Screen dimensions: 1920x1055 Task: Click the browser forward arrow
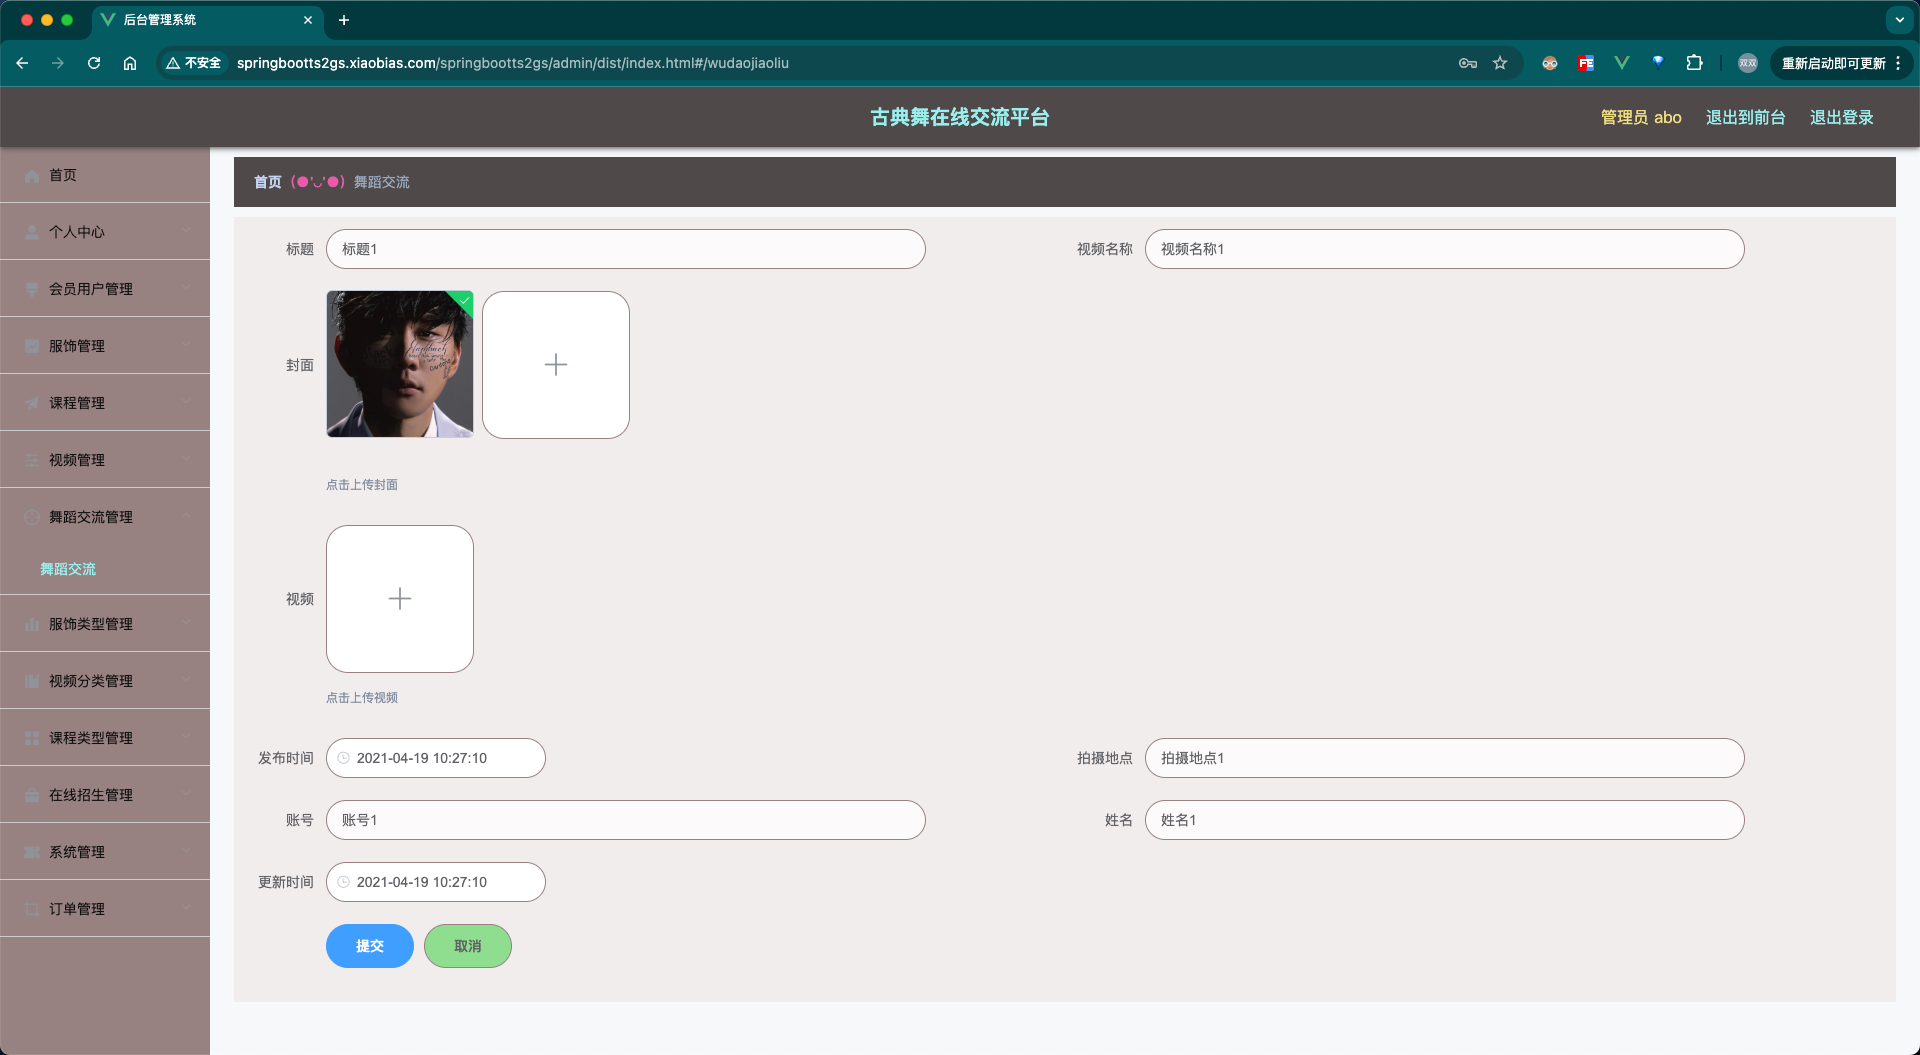pos(58,63)
